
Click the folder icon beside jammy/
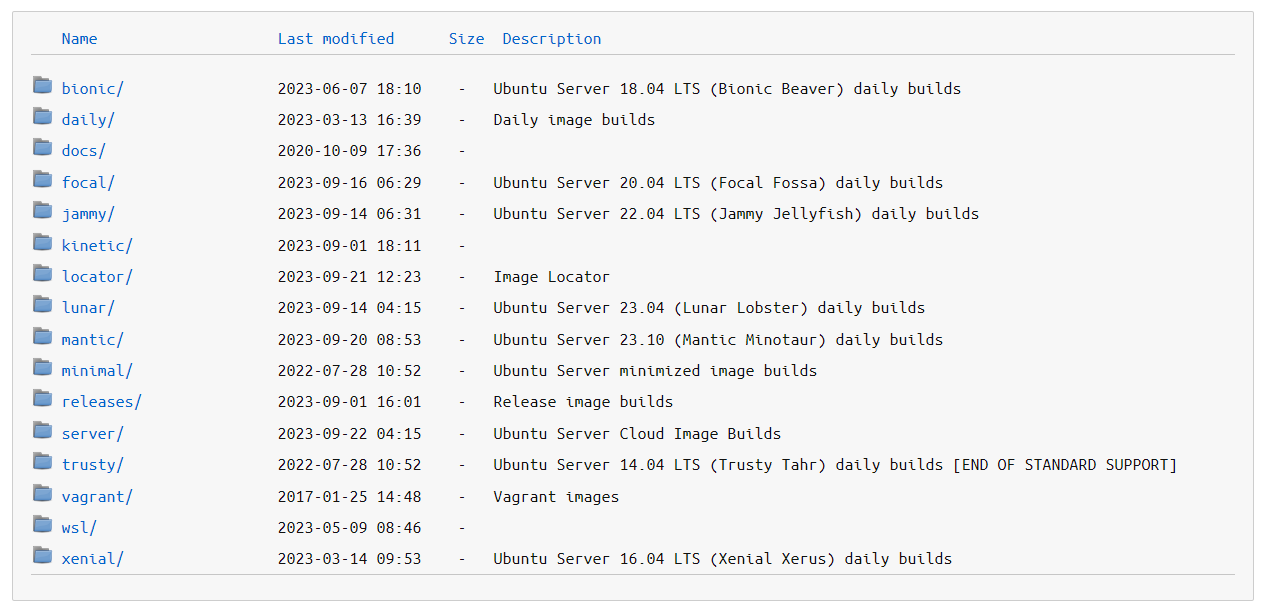pos(42,210)
